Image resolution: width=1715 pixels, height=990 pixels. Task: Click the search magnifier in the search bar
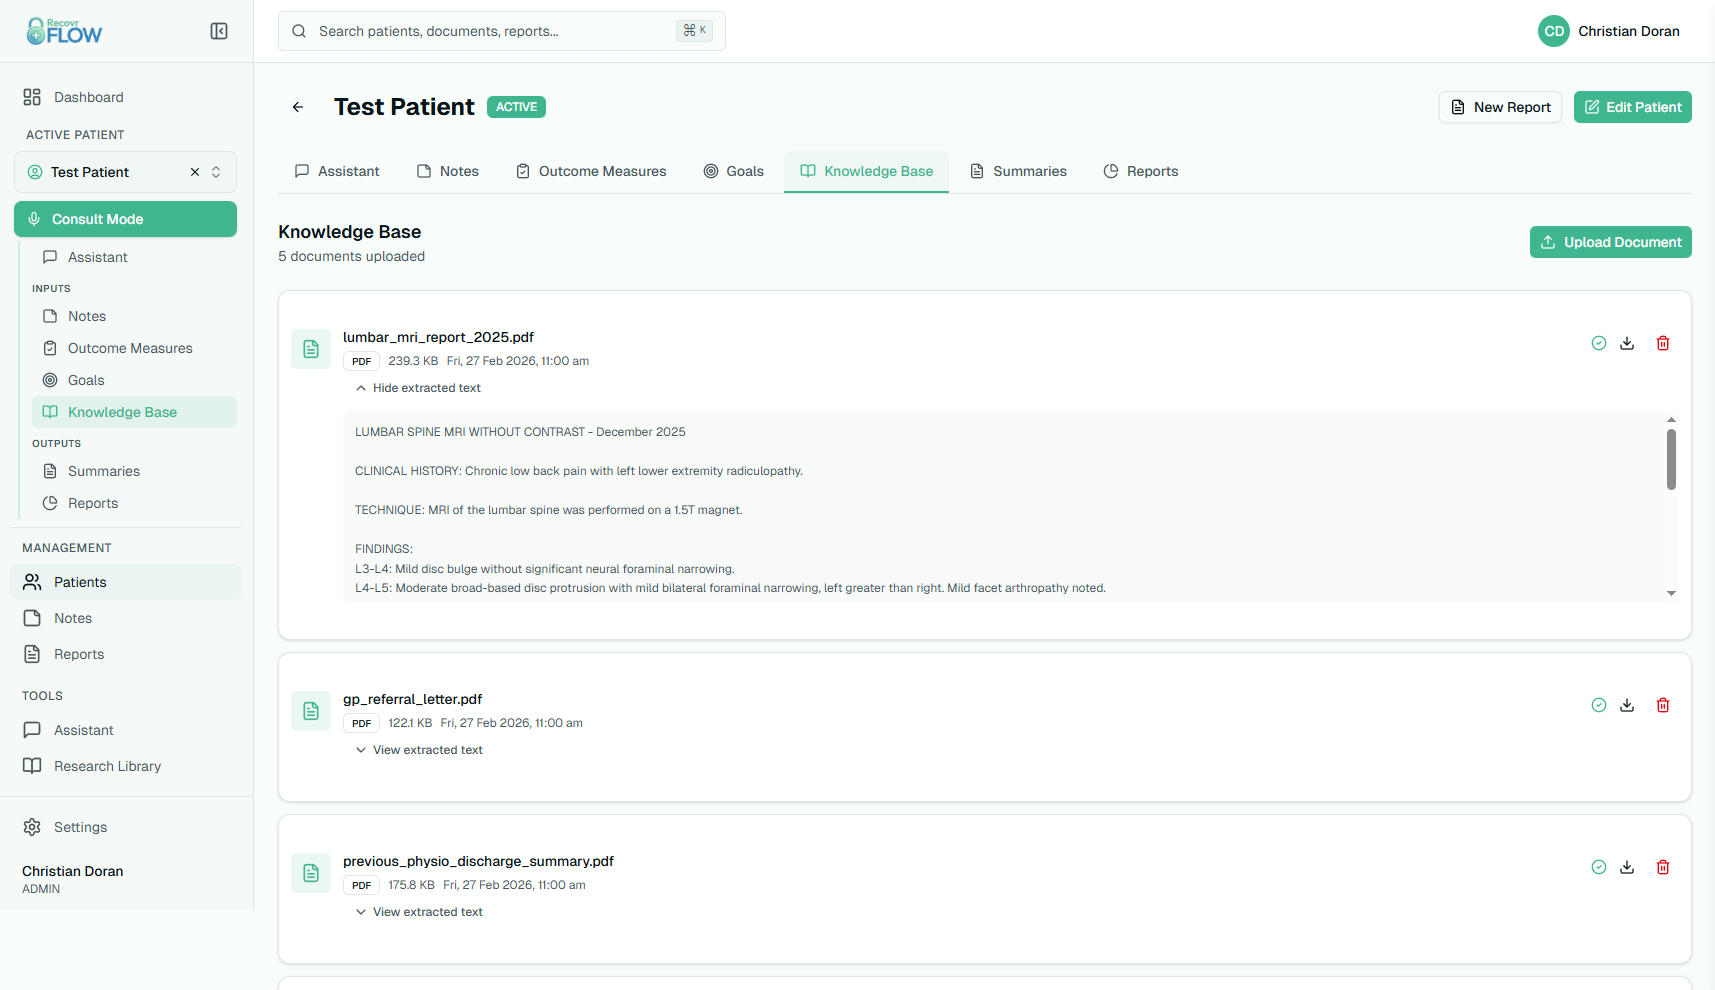point(298,31)
